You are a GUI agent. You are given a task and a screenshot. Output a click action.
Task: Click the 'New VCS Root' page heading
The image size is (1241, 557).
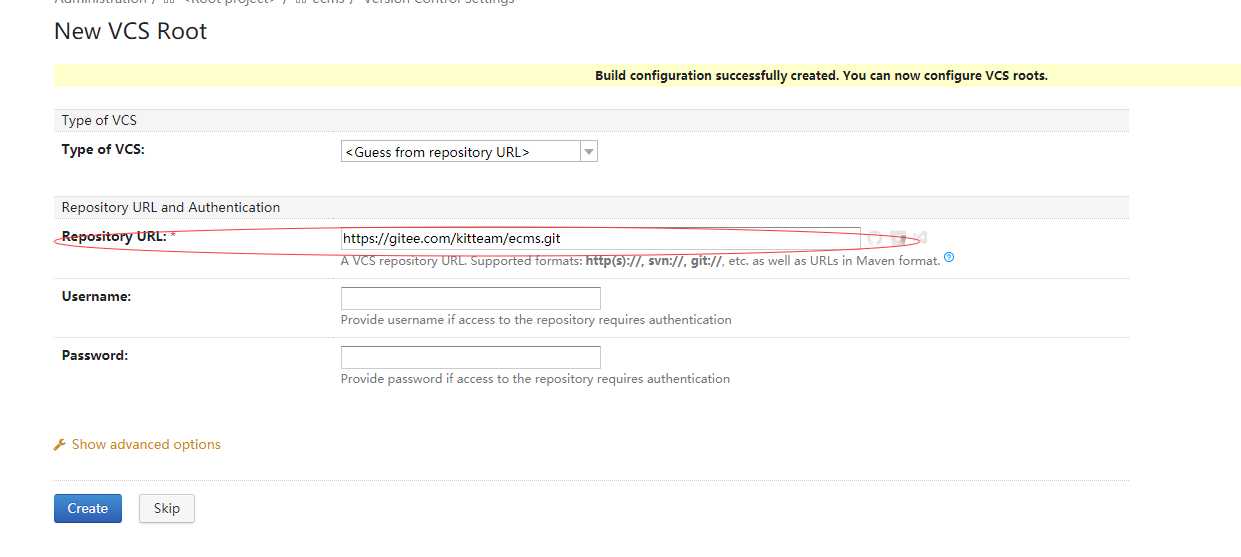coord(131,31)
